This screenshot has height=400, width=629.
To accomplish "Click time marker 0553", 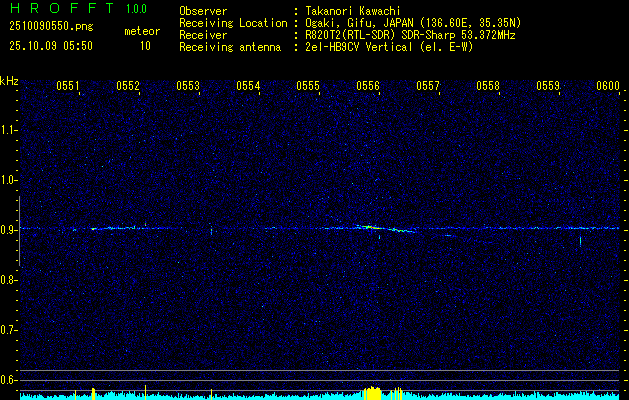I will click(188, 86).
